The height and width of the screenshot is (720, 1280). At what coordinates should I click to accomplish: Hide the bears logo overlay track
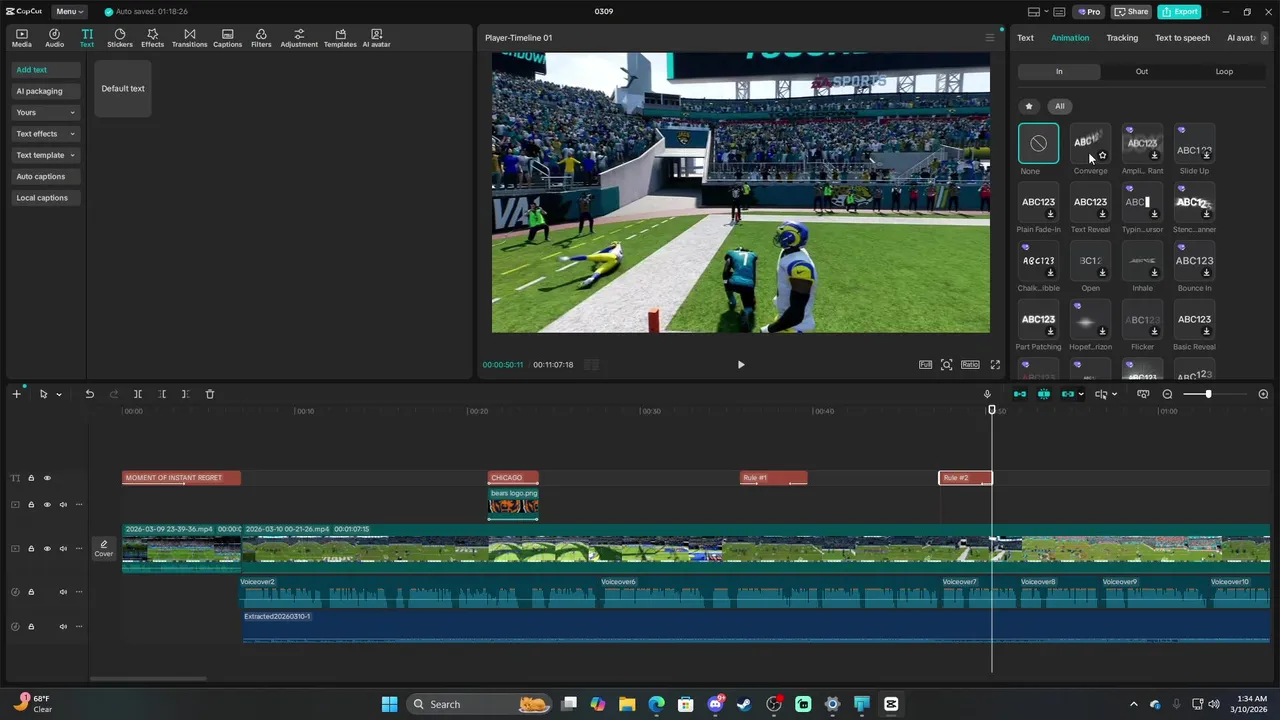[x=47, y=505]
